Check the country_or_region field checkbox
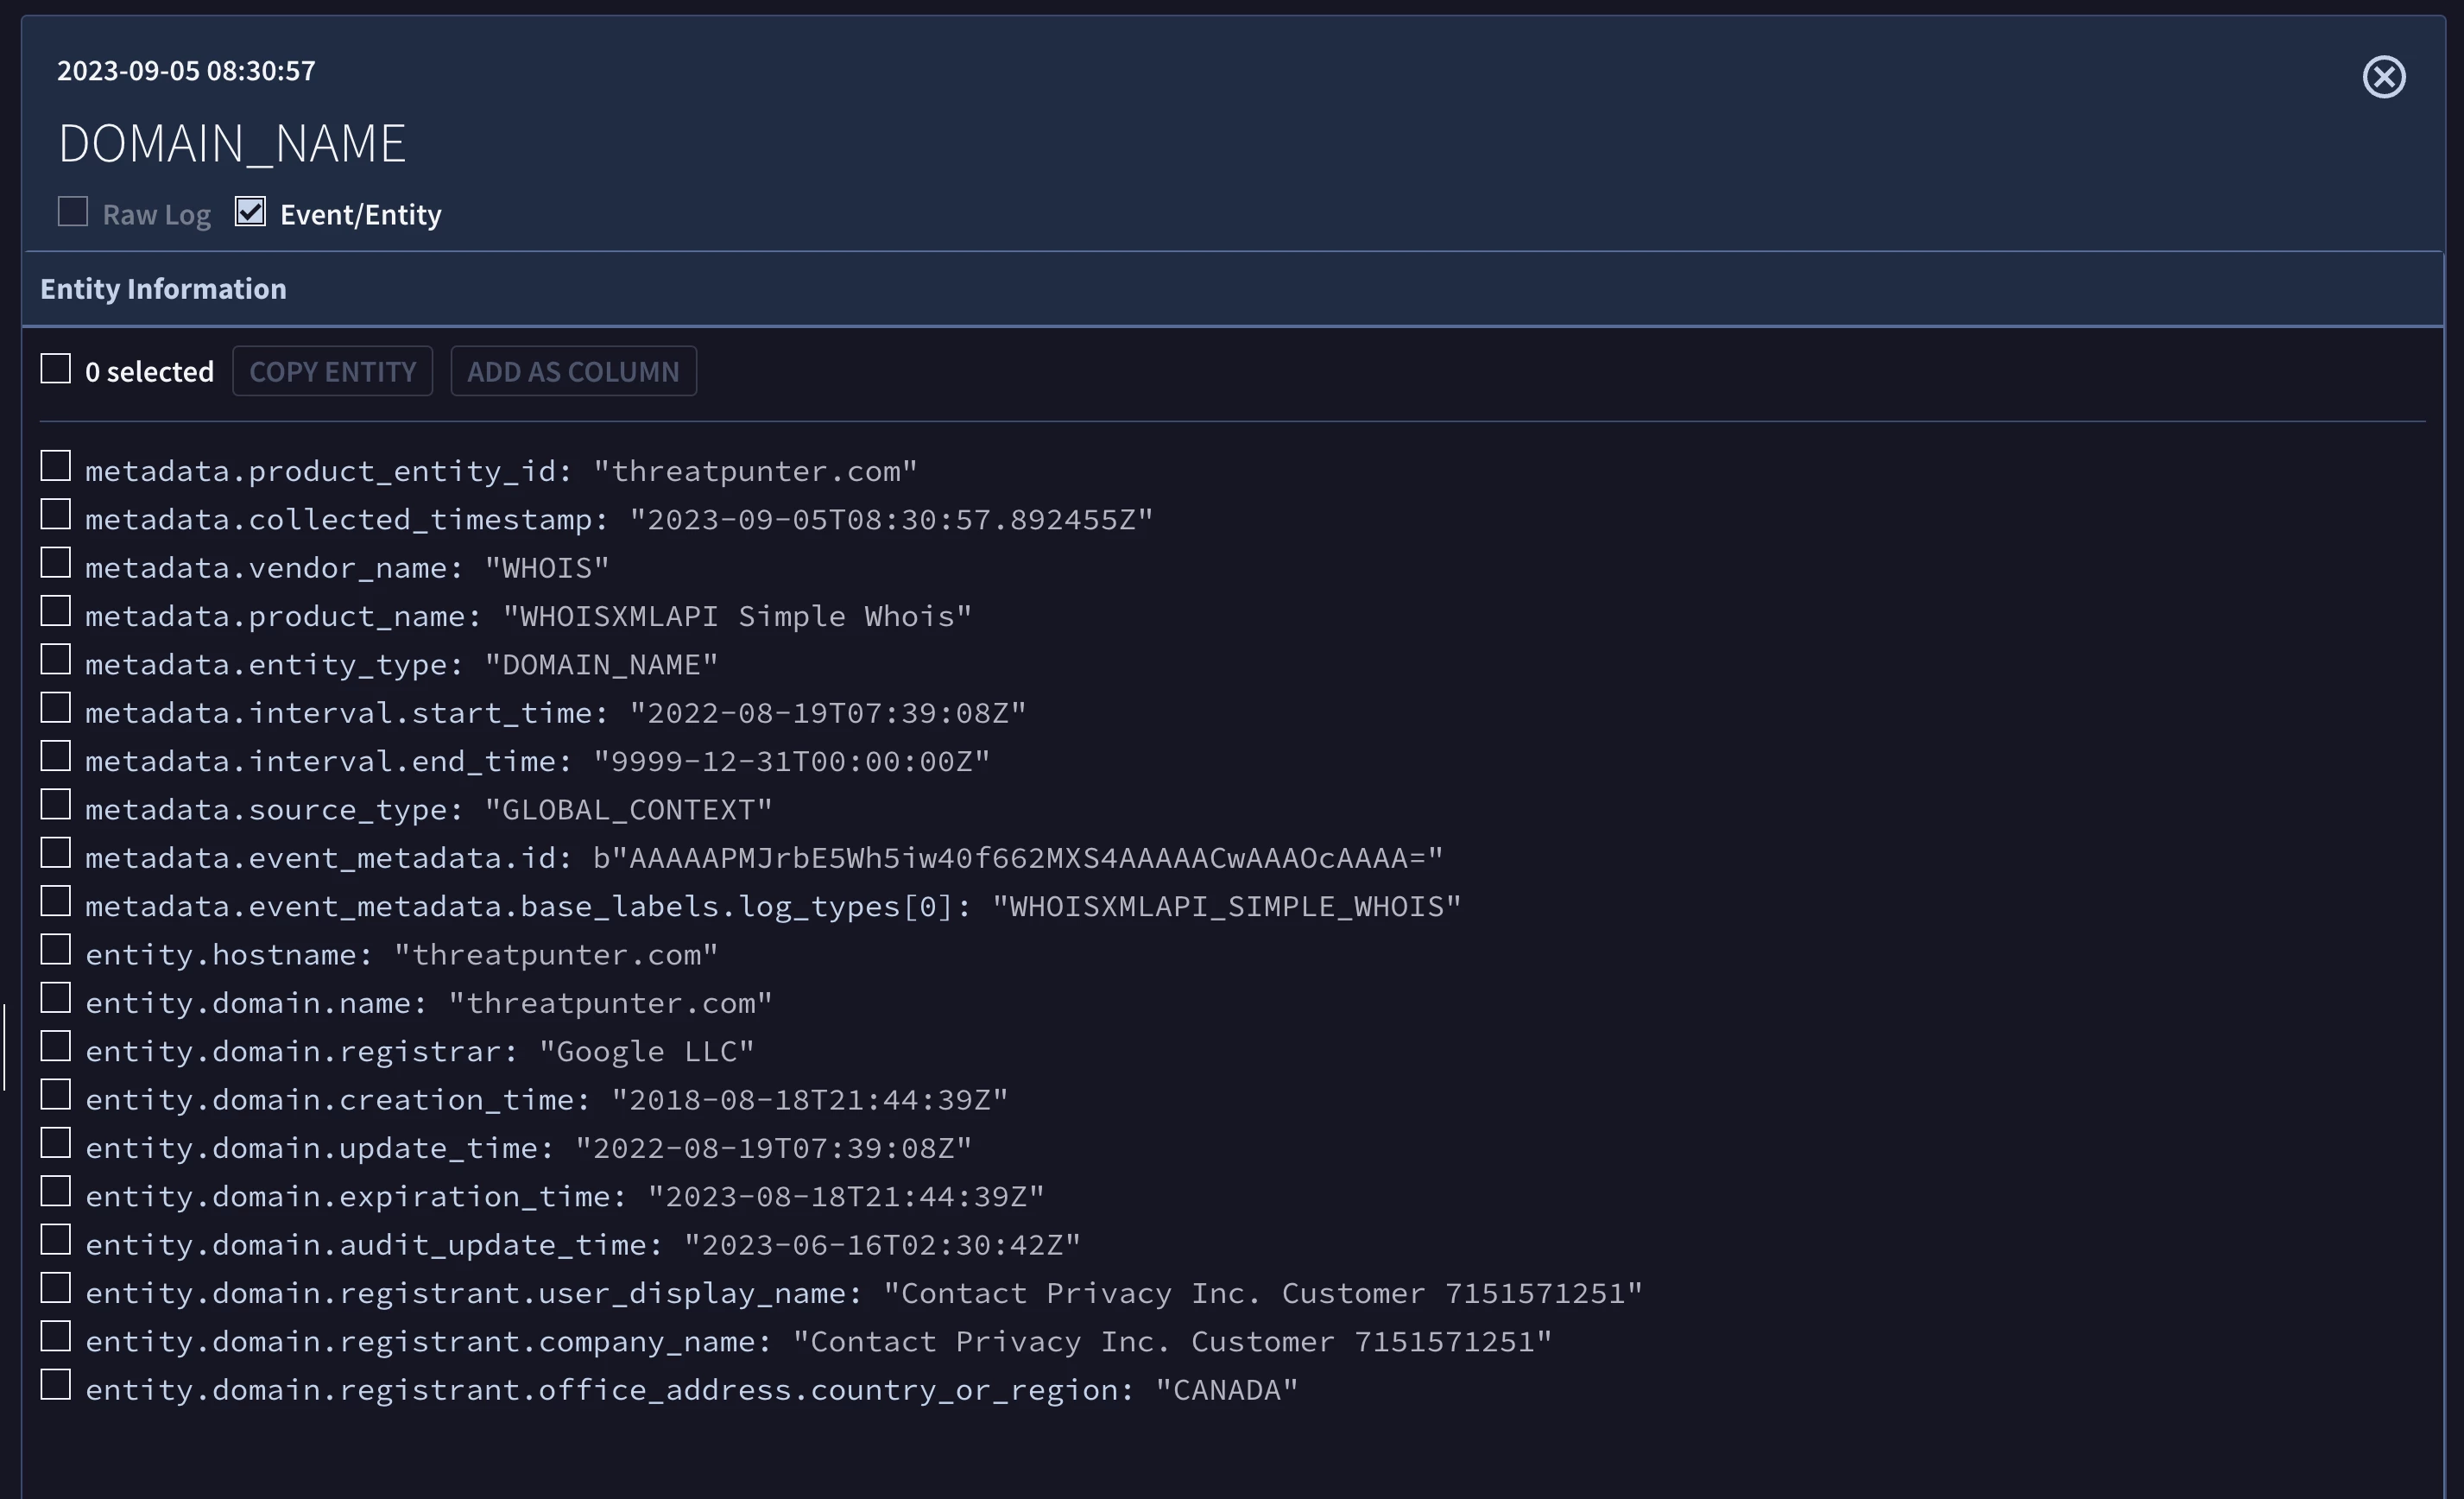The width and height of the screenshot is (2464, 1499). pyautogui.click(x=55, y=1385)
